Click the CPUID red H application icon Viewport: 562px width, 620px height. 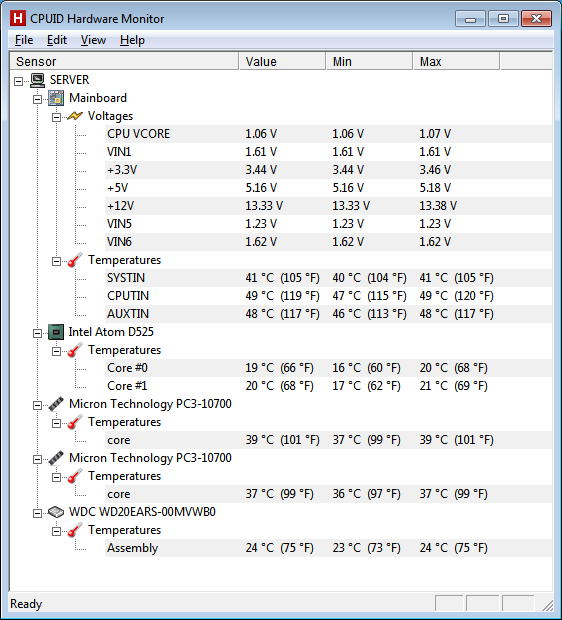pos(18,18)
